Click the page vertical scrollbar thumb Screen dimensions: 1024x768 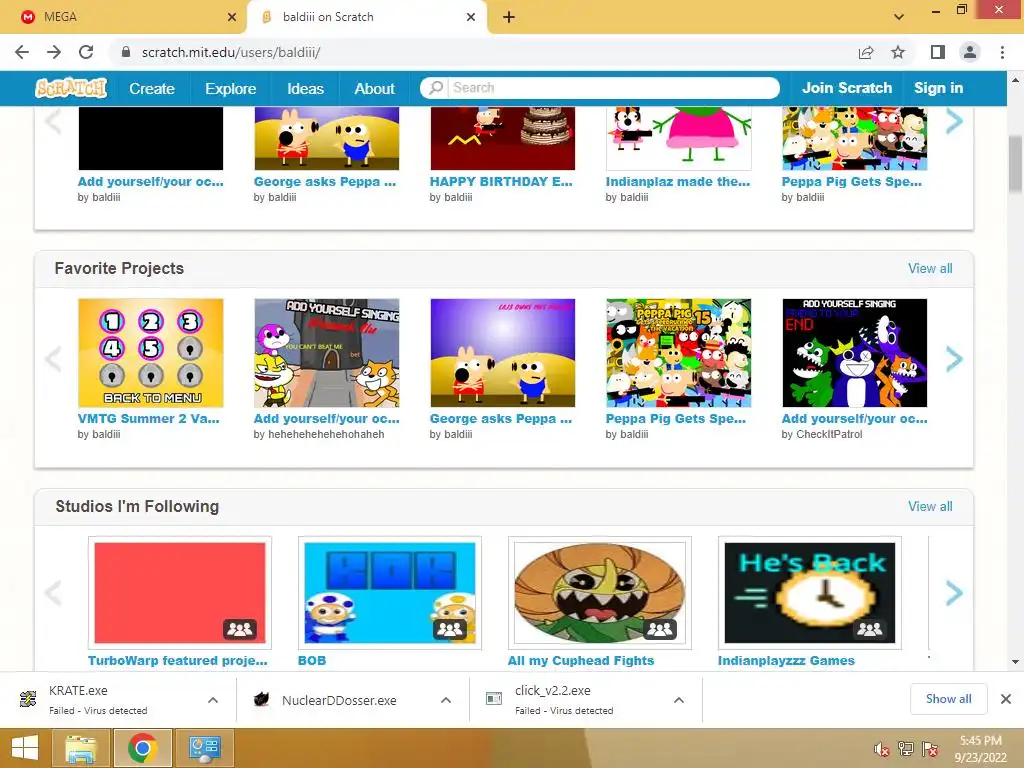1015,164
